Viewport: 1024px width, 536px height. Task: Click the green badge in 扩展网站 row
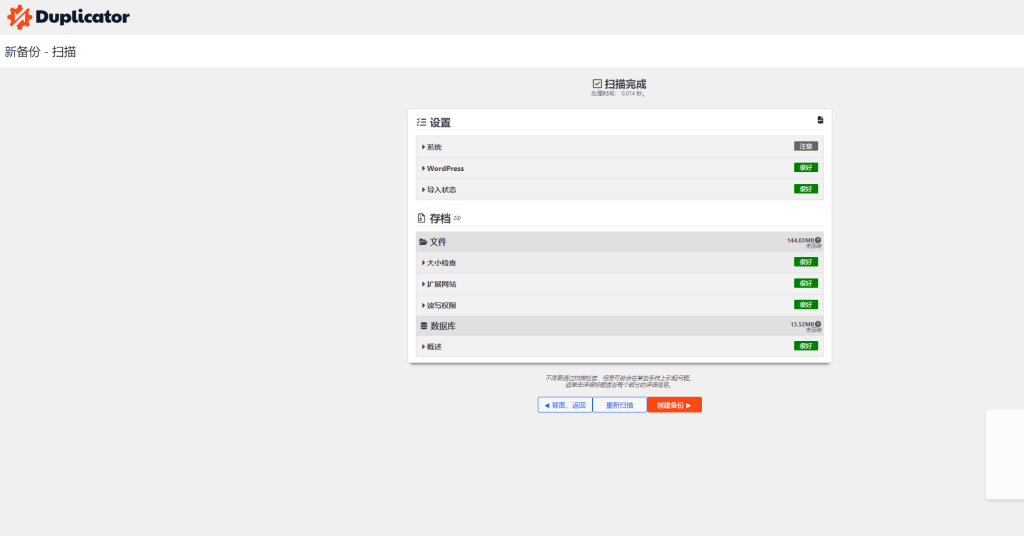click(x=806, y=283)
